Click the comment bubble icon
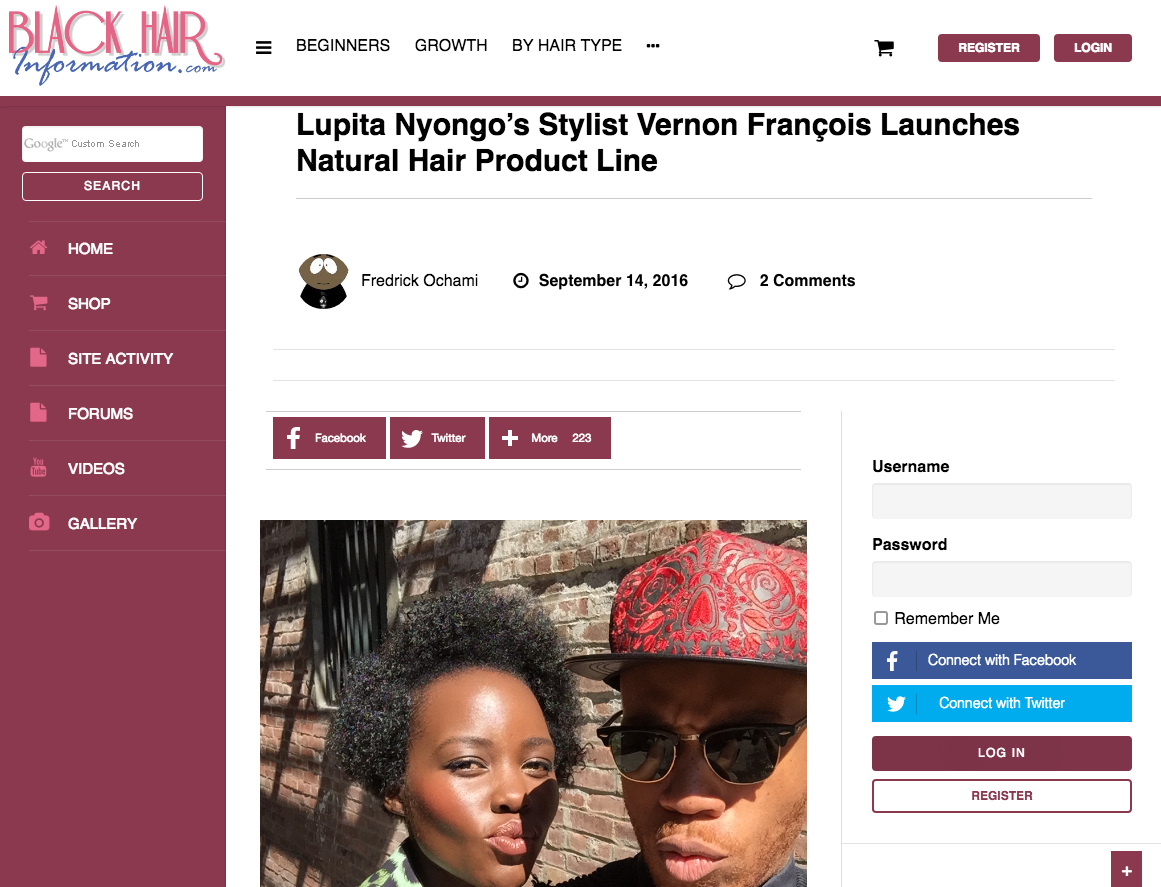Image resolution: width=1161 pixels, height=887 pixels. point(737,281)
